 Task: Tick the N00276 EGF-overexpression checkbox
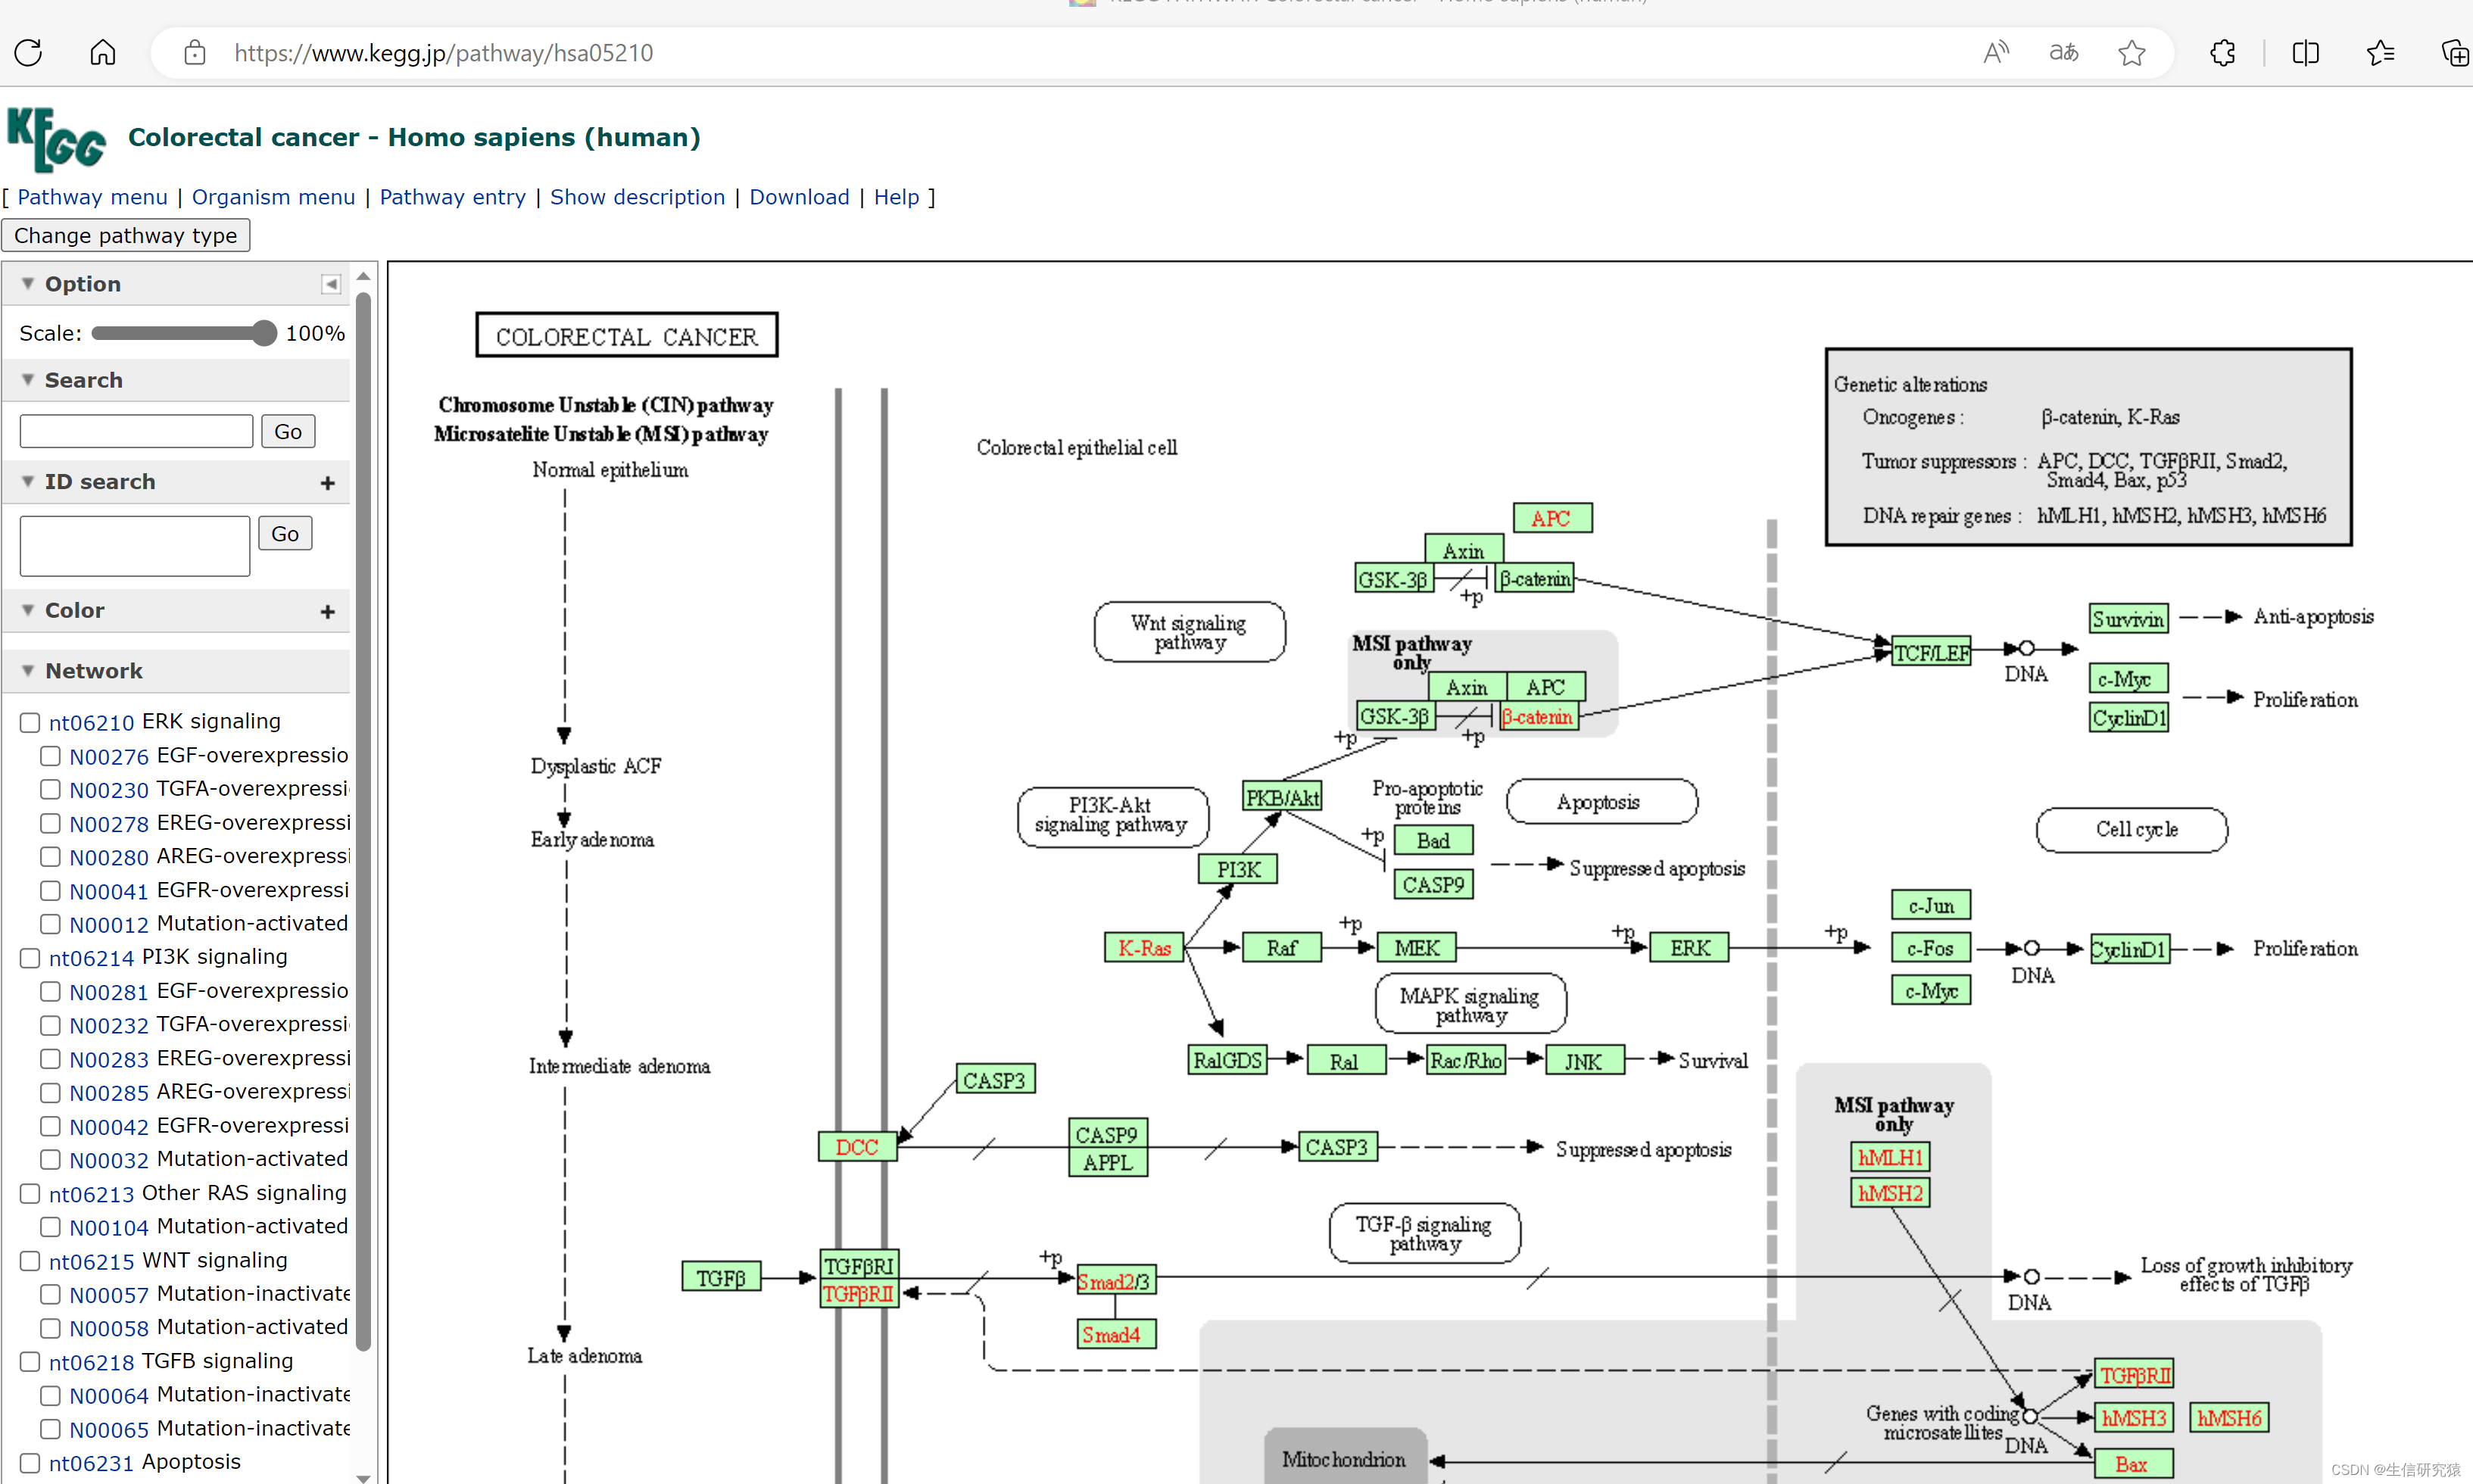tap(50, 756)
